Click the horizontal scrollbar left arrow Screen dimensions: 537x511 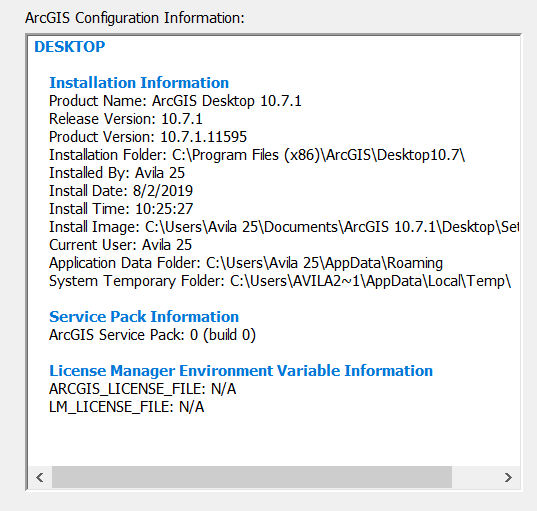[x=40, y=477]
